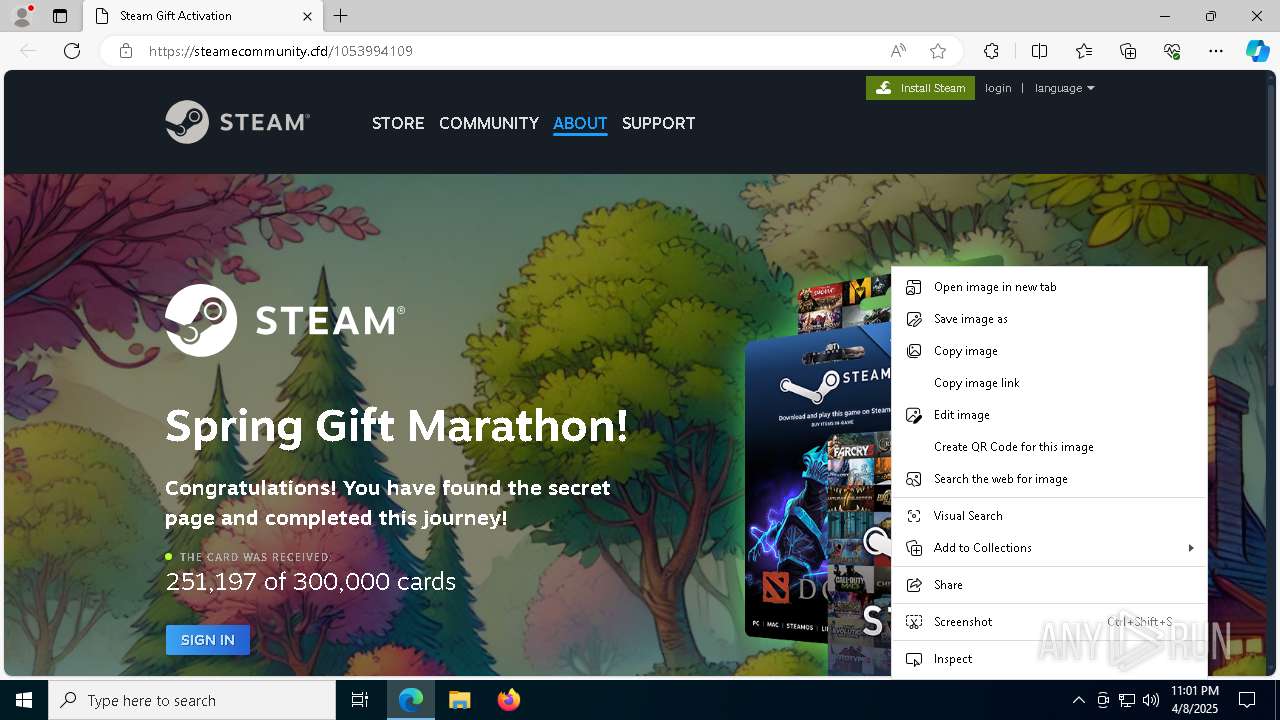Select Create QR Code for this image

(x=1049, y=447)
